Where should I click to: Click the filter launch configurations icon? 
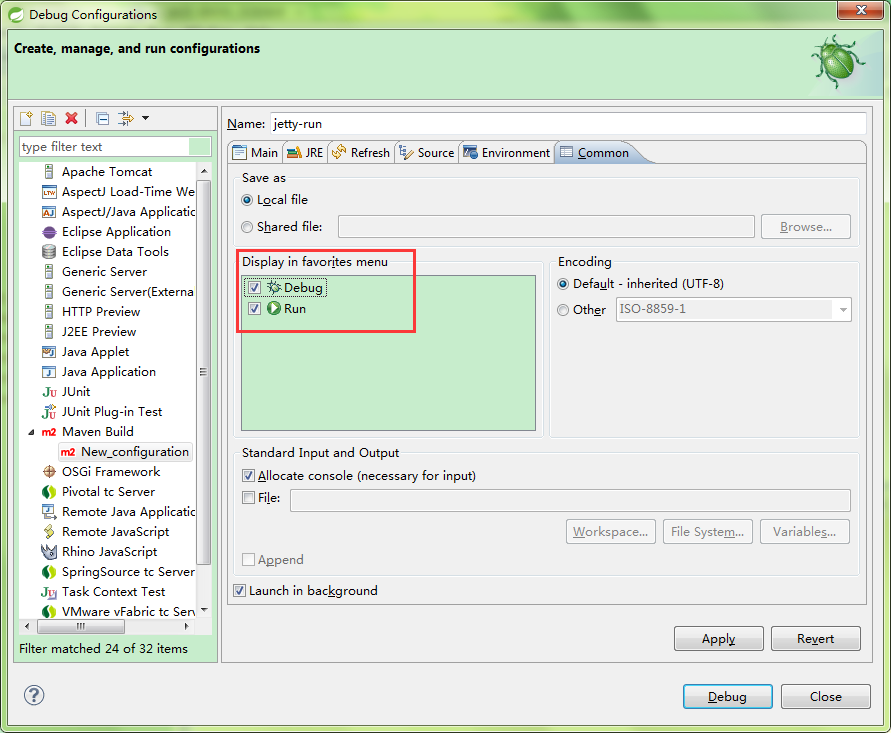point(126,118)
